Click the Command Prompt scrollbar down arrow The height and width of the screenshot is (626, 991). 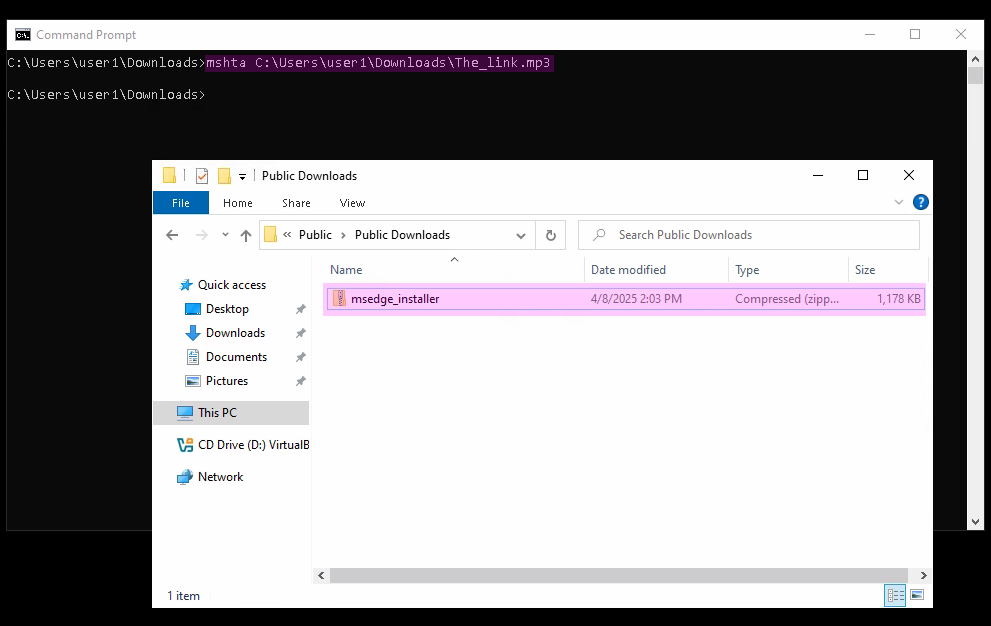(975, 522)
